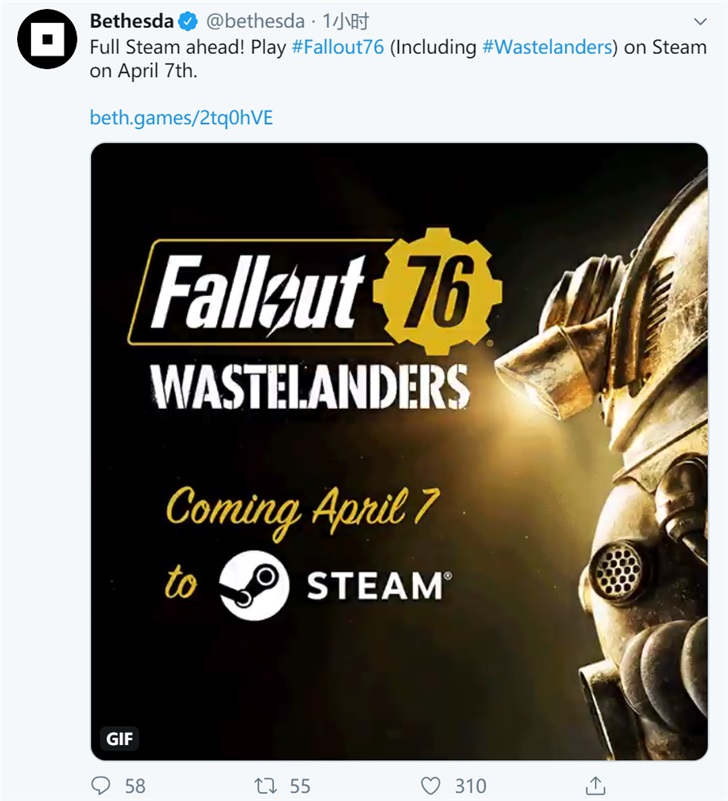Click the GIF badge on the image

(x=119, y=740)
